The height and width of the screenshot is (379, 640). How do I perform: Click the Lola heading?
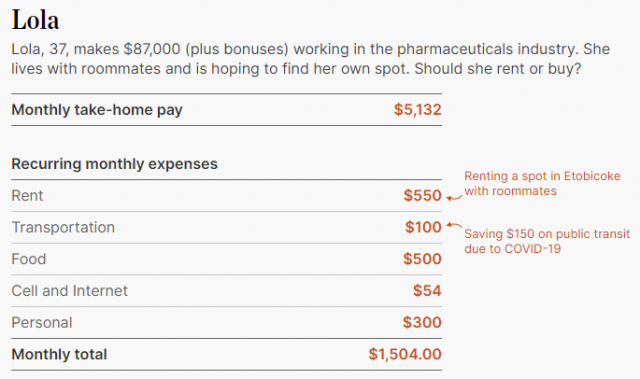pos(35,20)
